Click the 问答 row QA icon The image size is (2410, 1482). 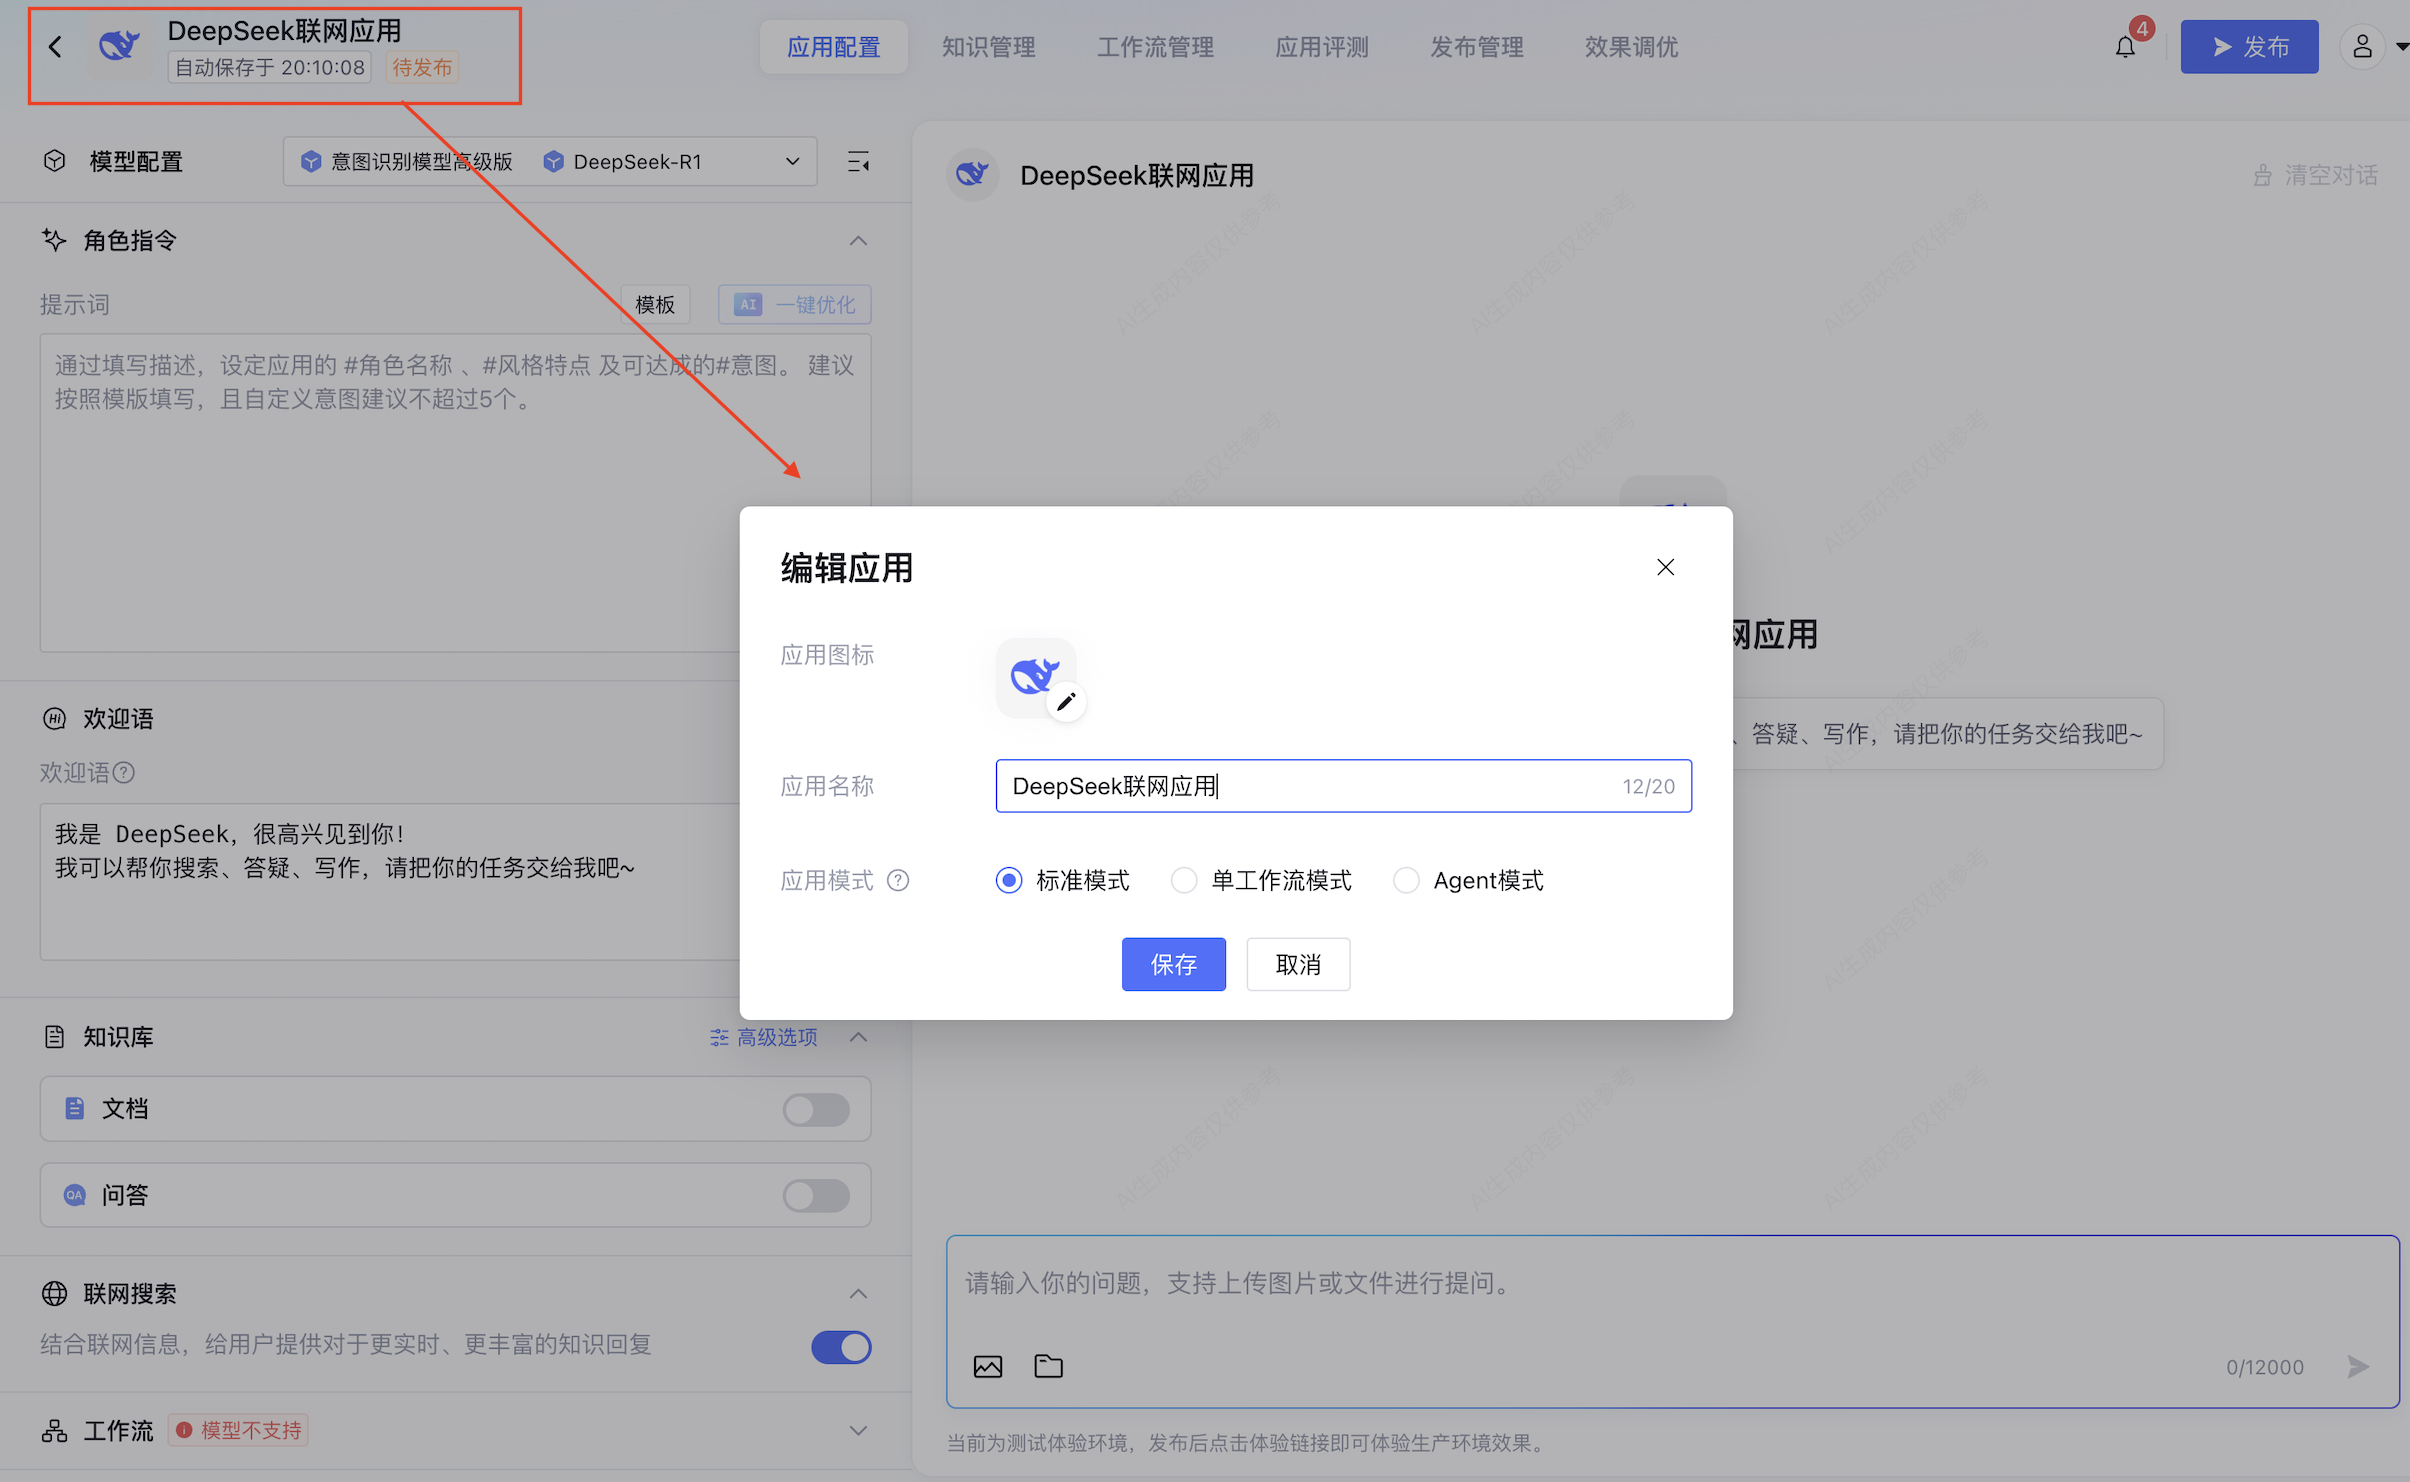tap(74, 1194)
